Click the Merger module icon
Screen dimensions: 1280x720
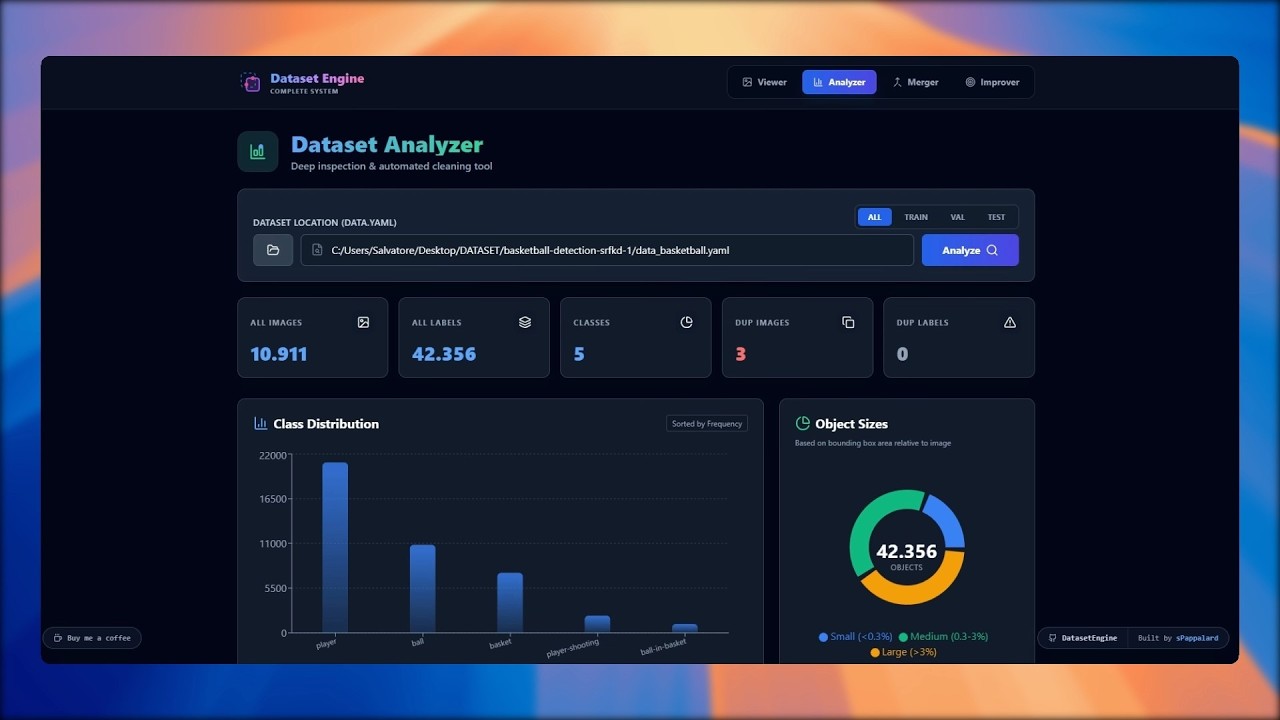click(898, 82)
